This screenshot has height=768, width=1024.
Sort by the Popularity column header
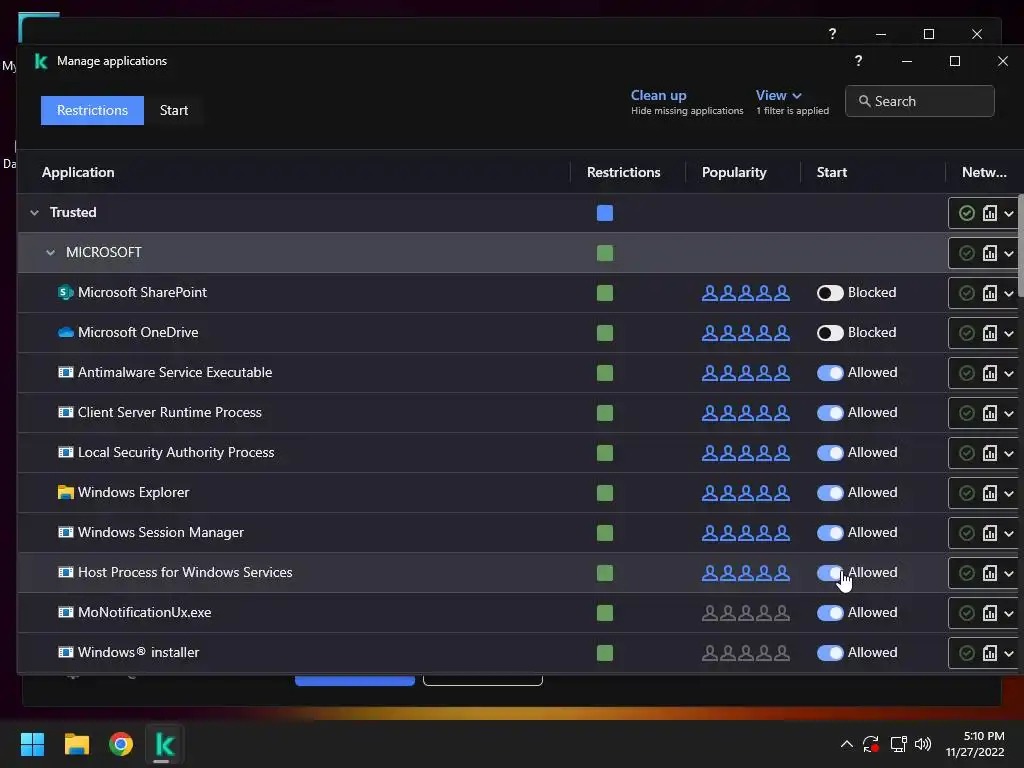(x=734, y=172)
